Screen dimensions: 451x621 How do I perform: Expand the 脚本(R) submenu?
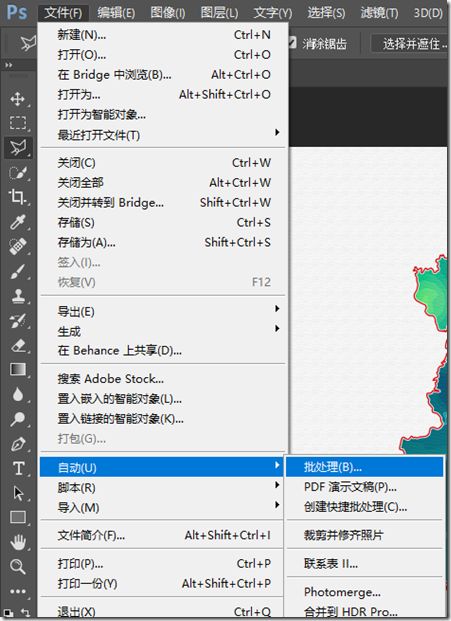click(162, 487)
